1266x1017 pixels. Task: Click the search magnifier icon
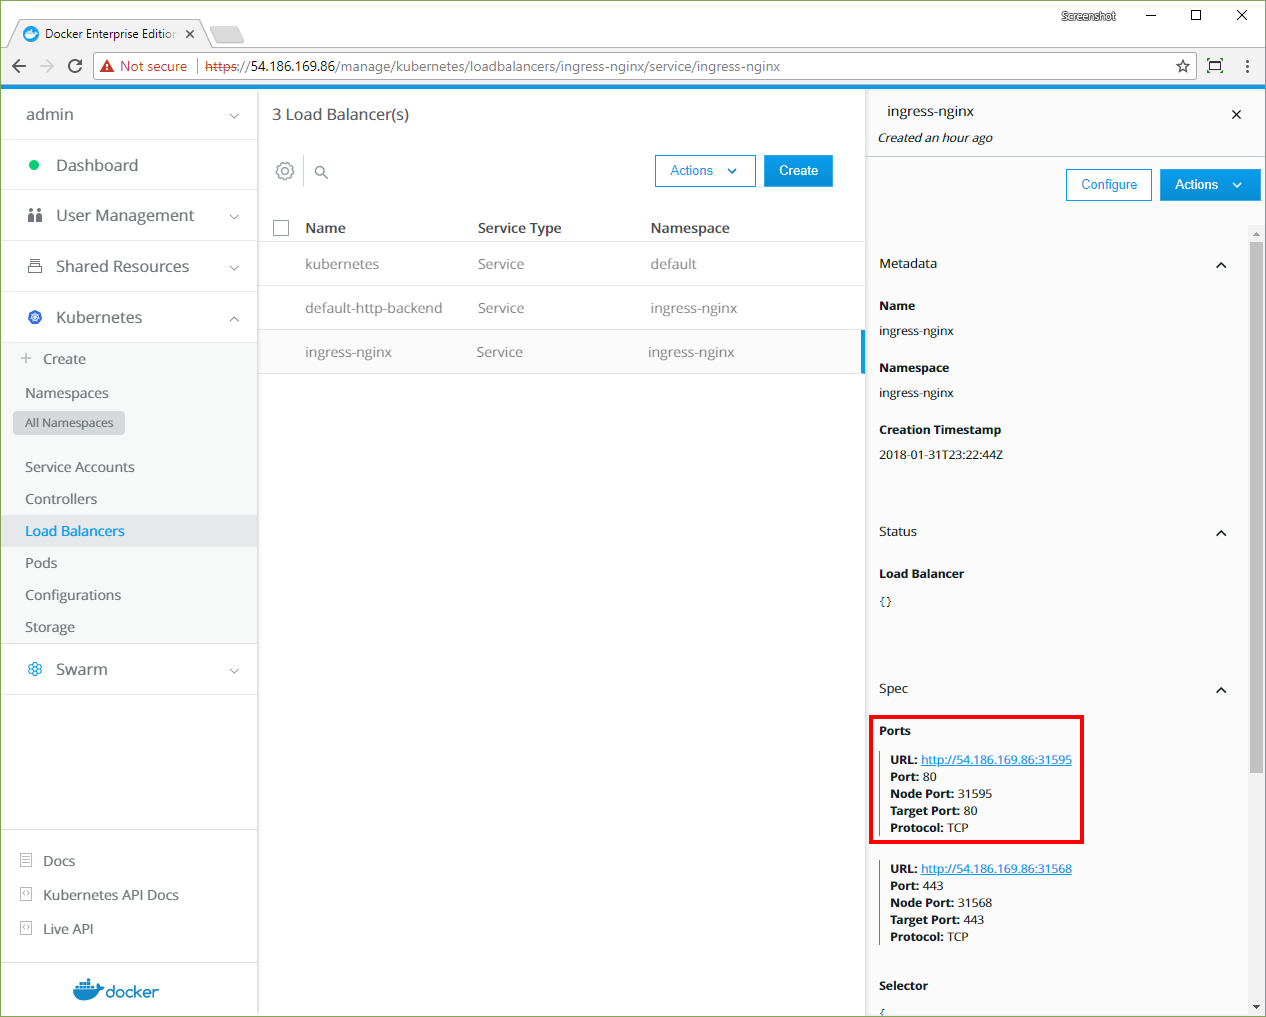point(321,172)
